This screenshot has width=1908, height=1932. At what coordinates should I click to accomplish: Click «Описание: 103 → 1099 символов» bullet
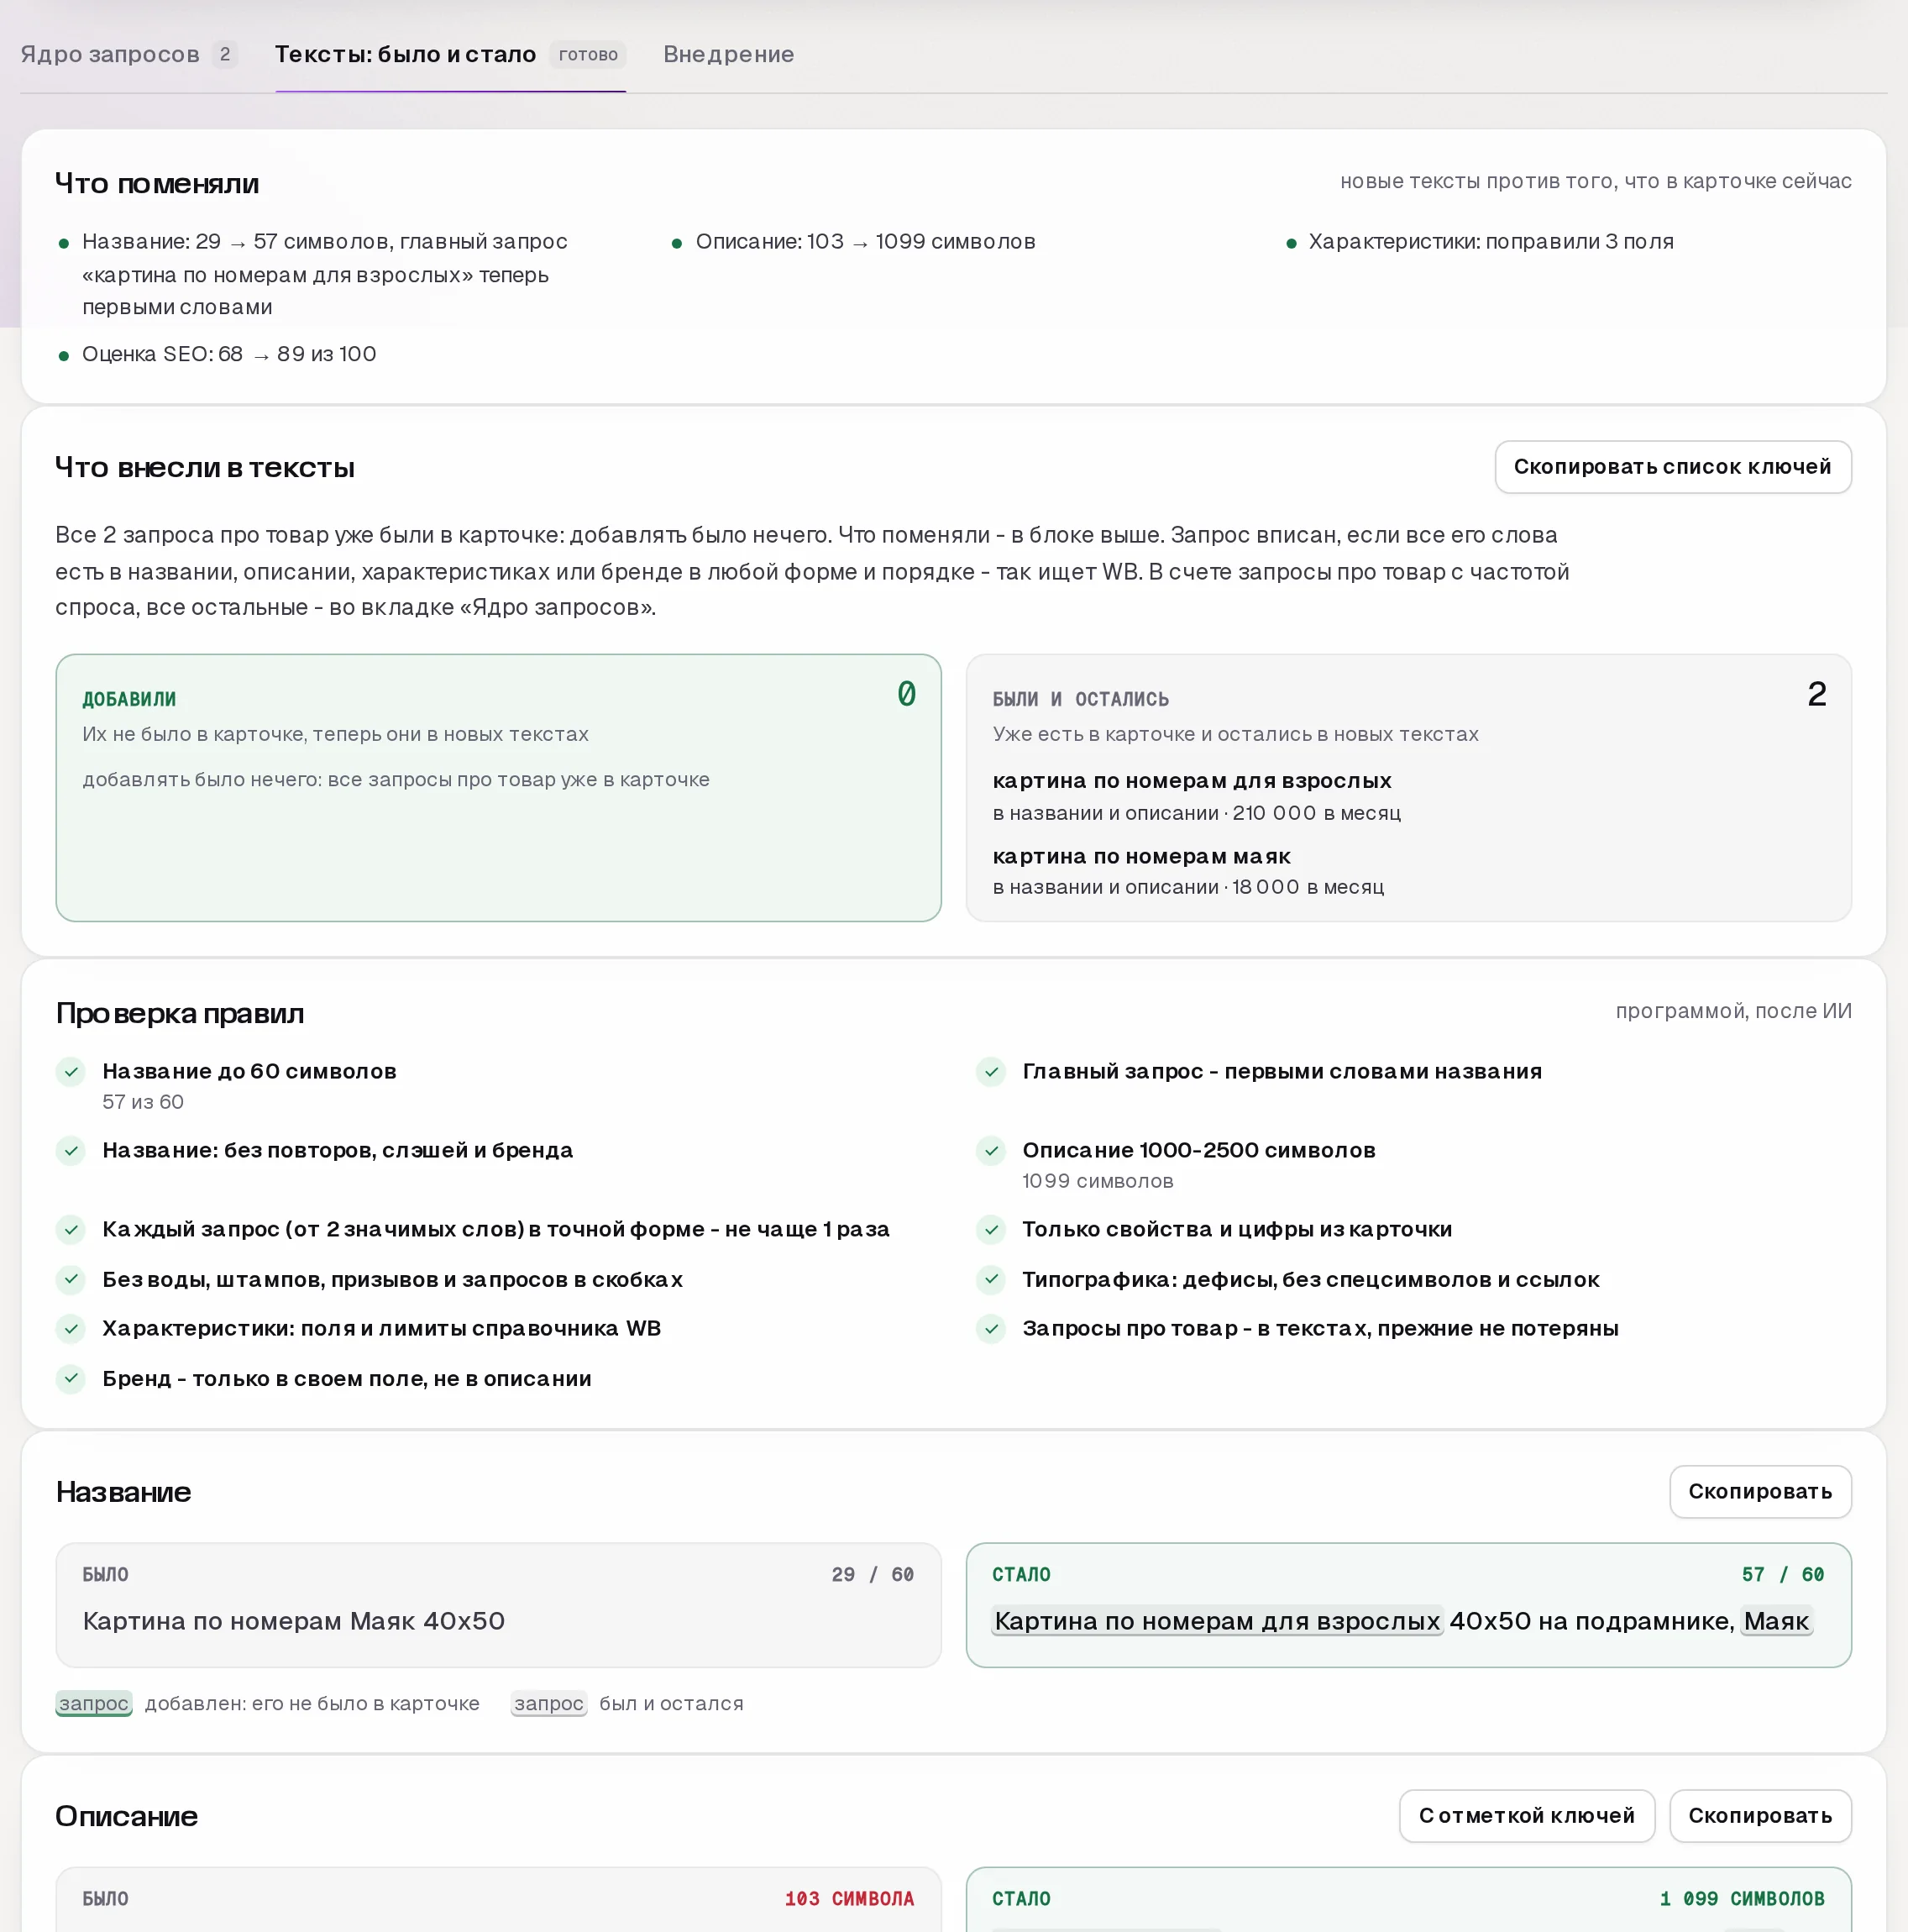pyautogui.click(x=865, y=241)
